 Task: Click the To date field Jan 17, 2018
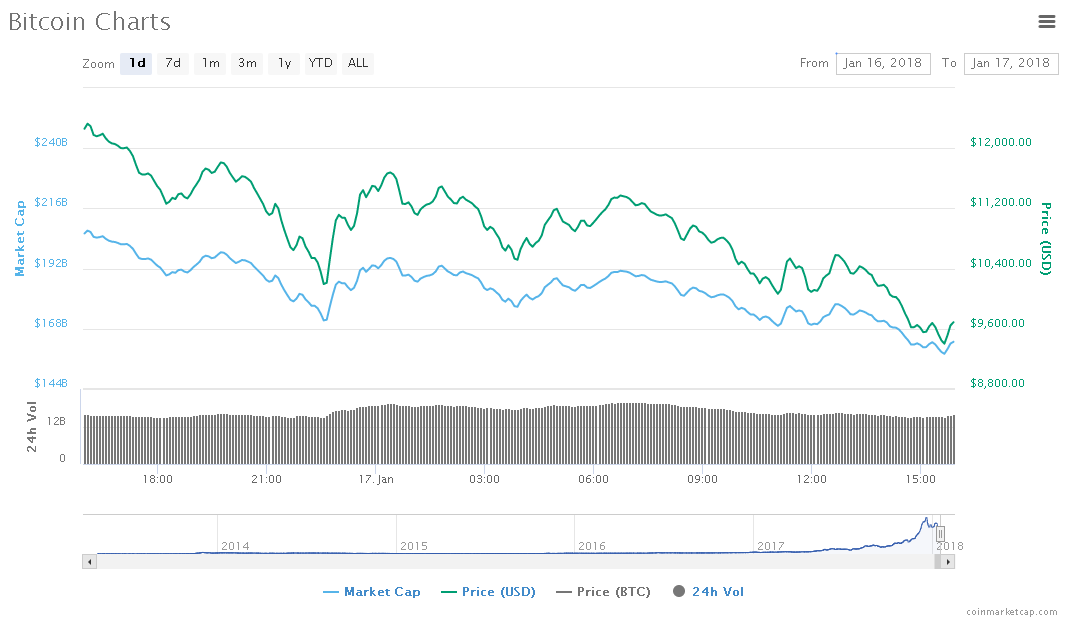pos(1011,63)
